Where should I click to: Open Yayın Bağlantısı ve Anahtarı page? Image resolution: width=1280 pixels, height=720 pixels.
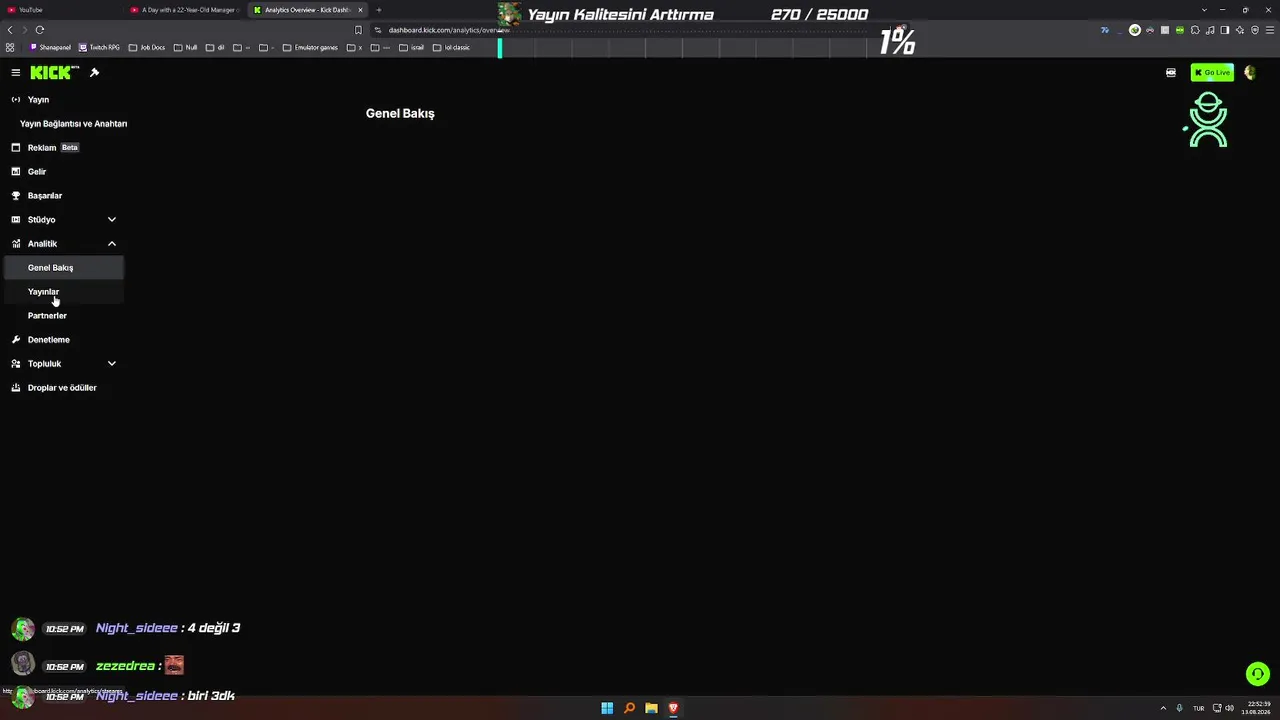[73, 124]
